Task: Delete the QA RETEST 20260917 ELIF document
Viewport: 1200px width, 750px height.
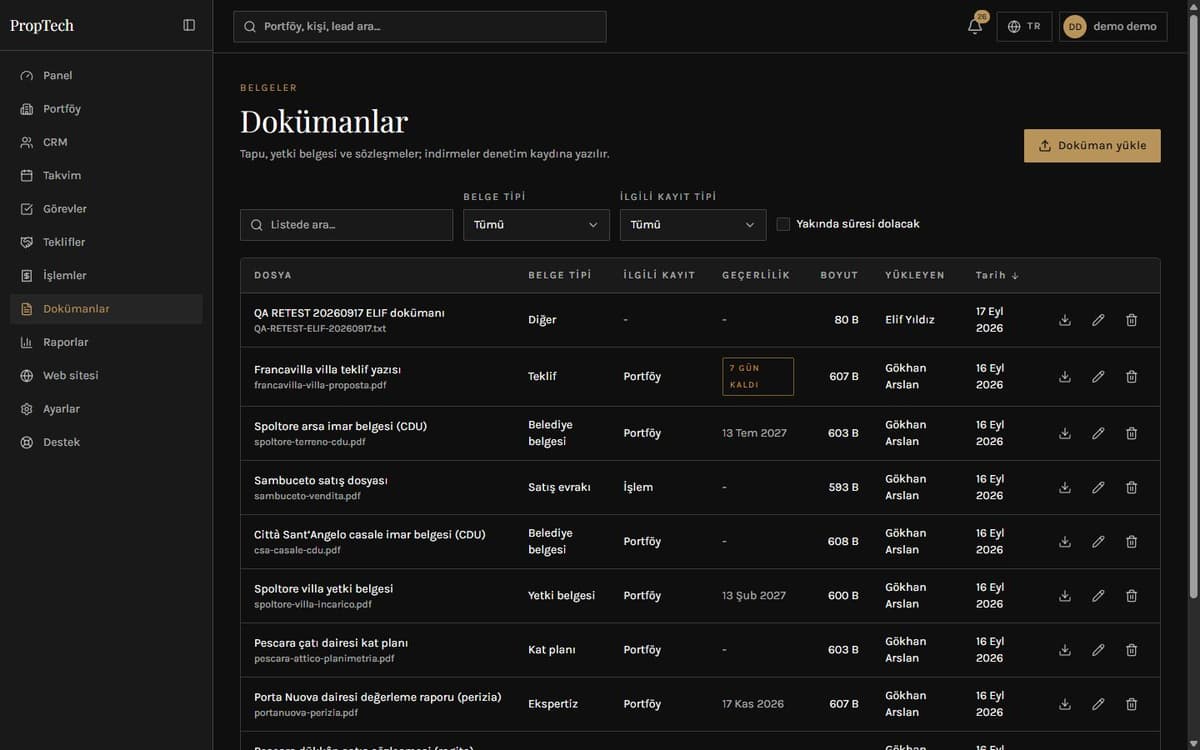Action: point(1131,320)
